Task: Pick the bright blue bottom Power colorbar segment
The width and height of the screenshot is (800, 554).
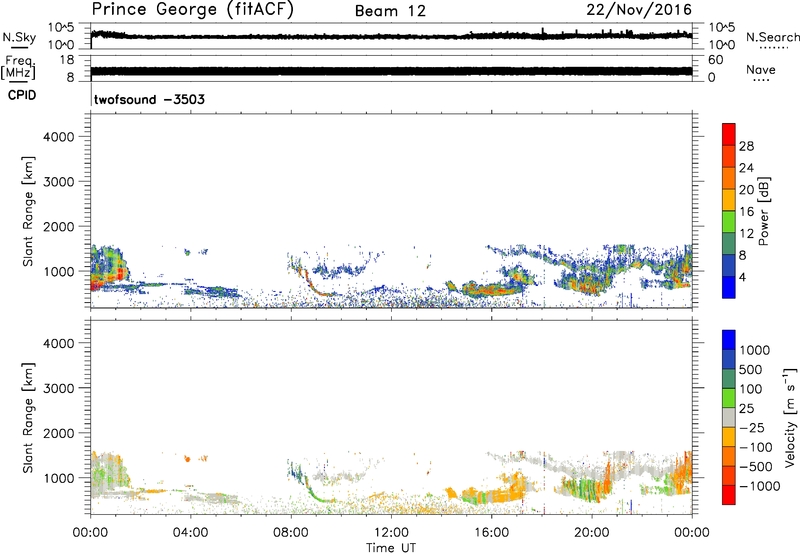Action: point(729,288)
